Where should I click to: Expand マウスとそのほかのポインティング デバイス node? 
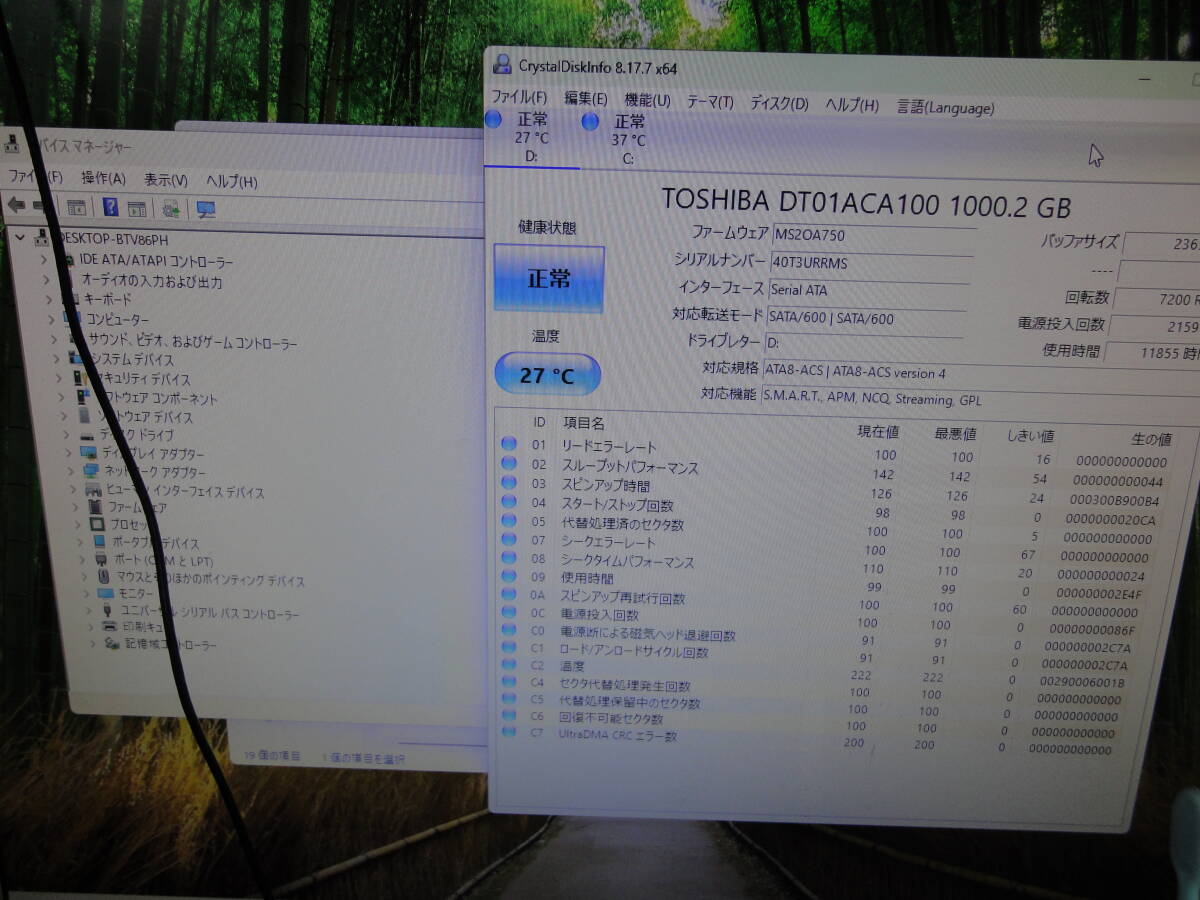[x=85, y=577]
